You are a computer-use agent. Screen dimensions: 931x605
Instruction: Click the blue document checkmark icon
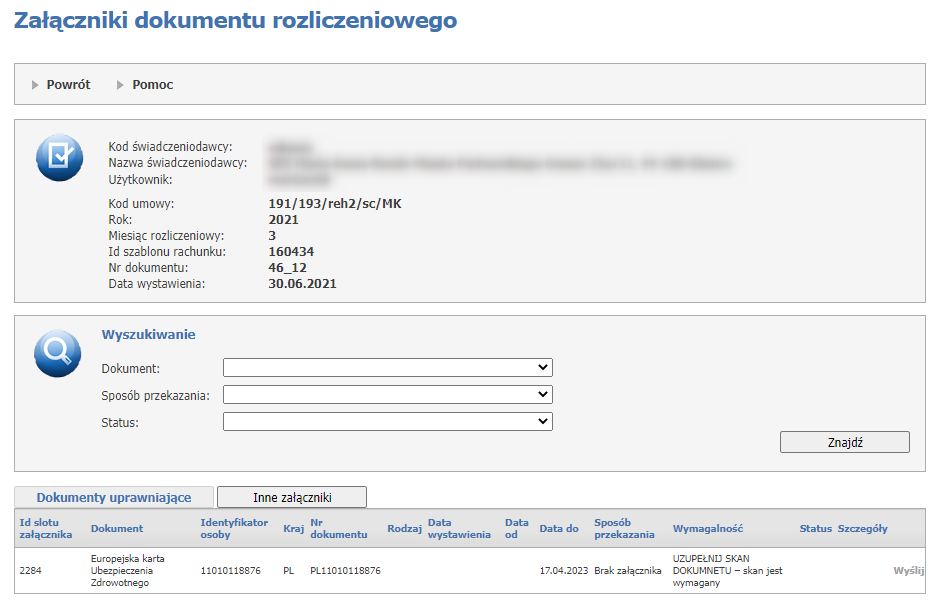coord(59,157)
